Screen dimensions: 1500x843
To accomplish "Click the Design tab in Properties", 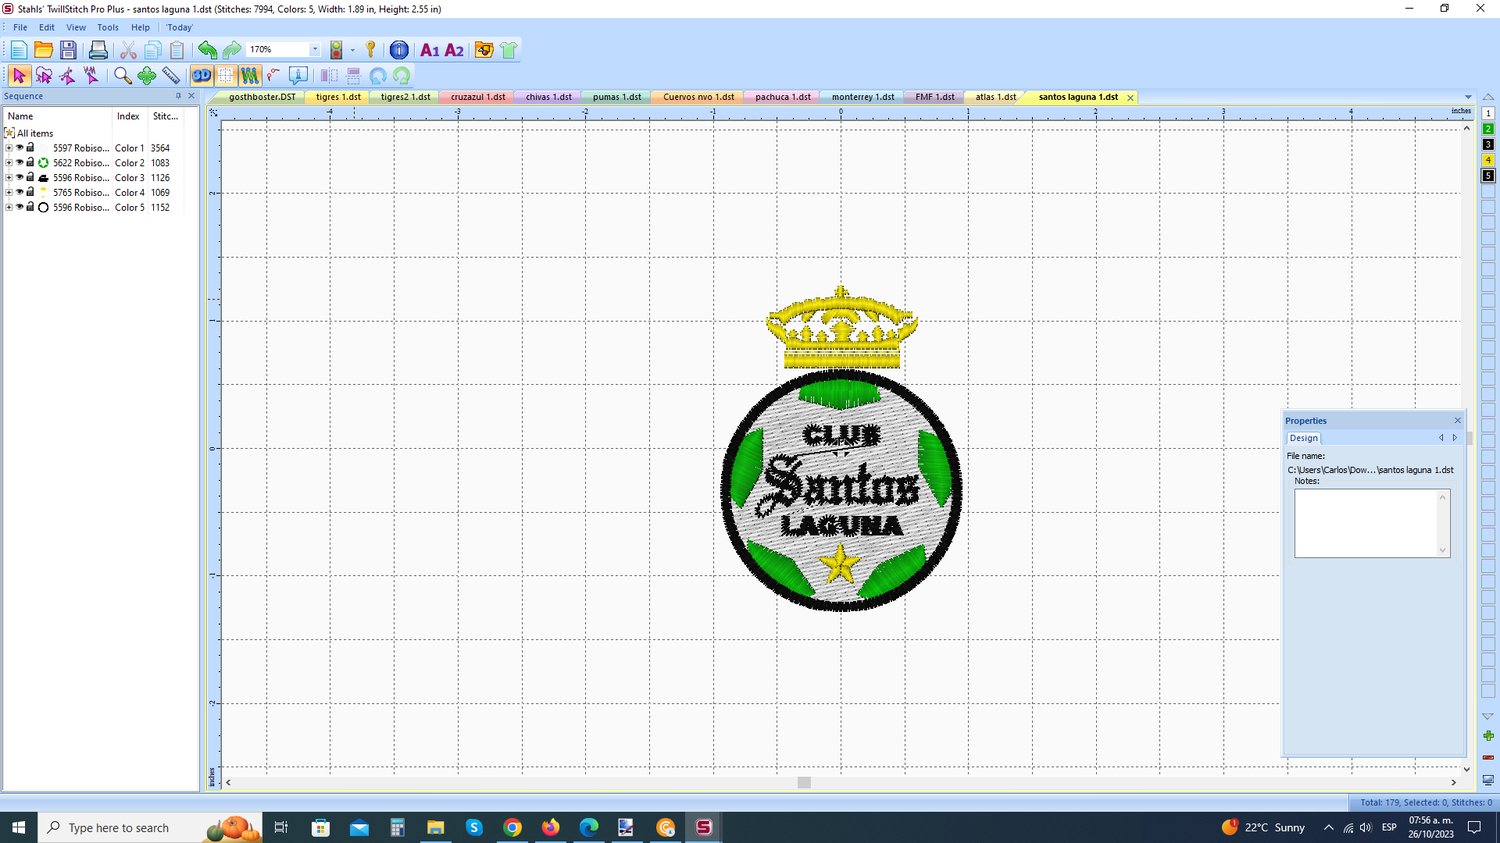I will 1303,438.
